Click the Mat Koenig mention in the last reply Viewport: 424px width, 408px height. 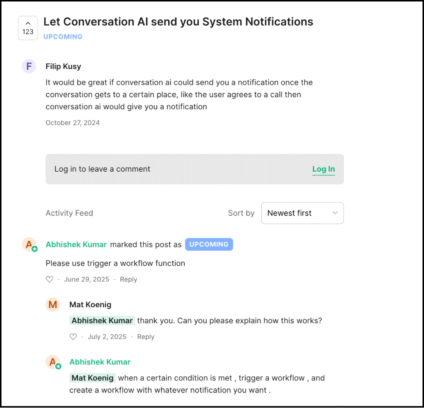[x=92, y=378]
